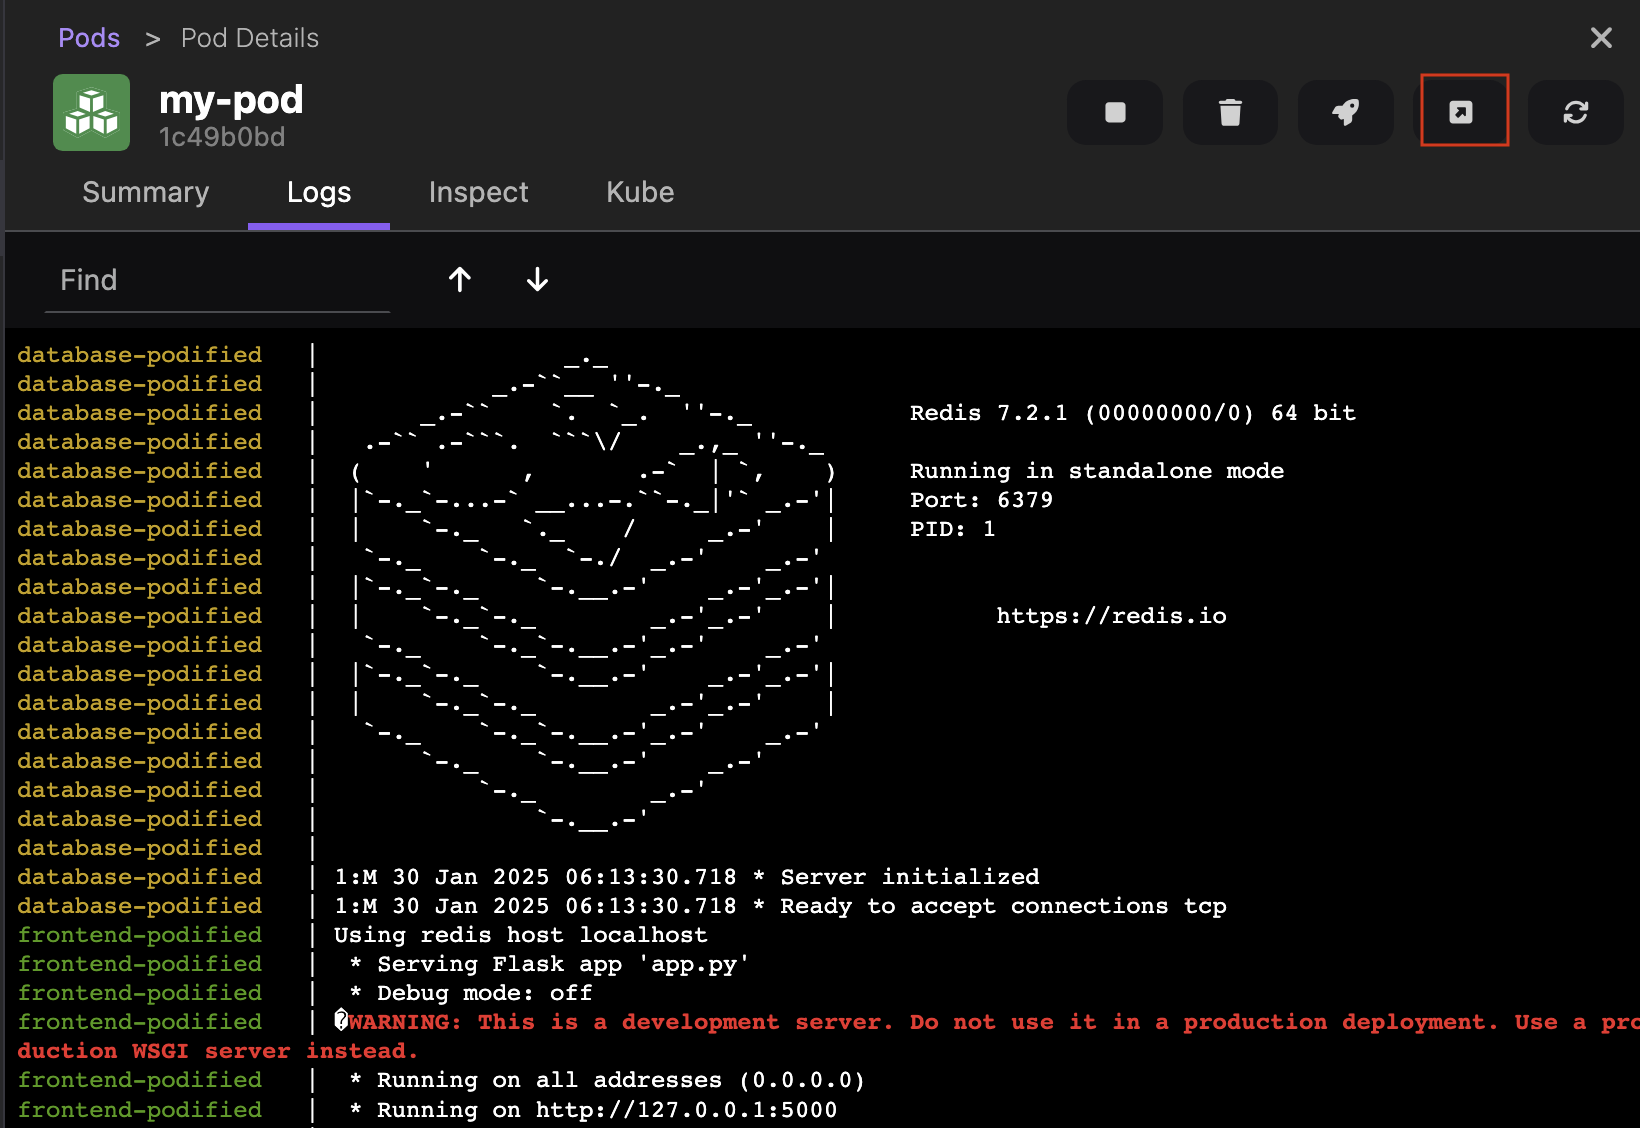The height and width of the screenshot is (1128, 1640).
Task: Delete the pod with trash icon
Action: click(x=1230, y=112)
